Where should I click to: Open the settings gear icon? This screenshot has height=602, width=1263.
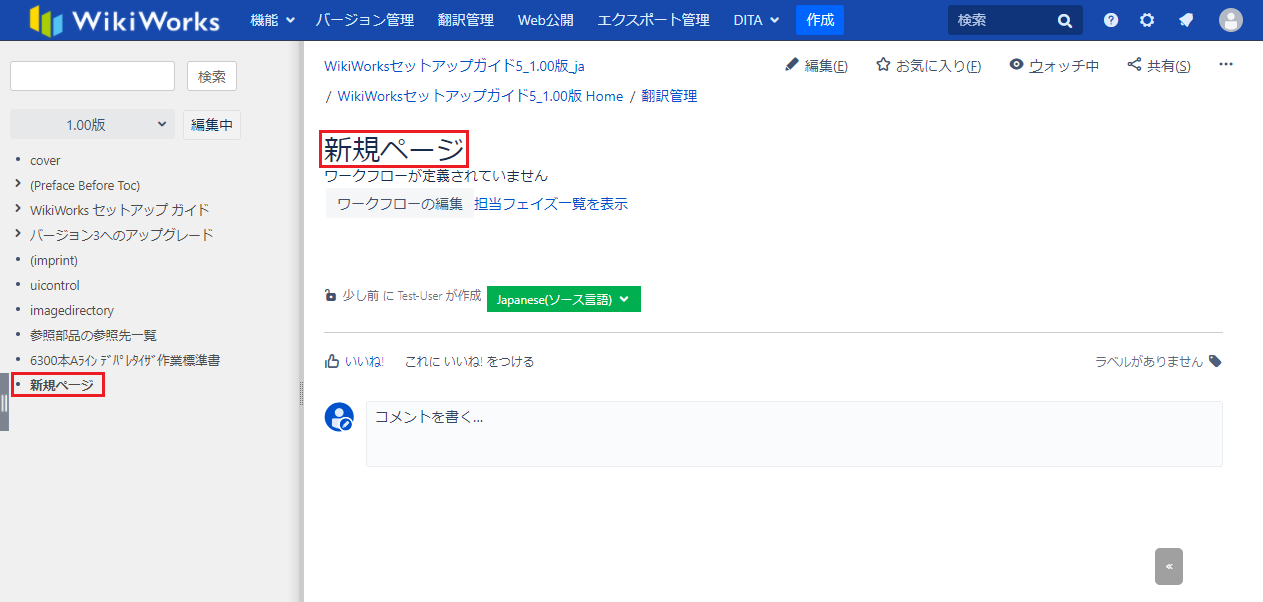pyautogui.click(x=1147, y=20)
